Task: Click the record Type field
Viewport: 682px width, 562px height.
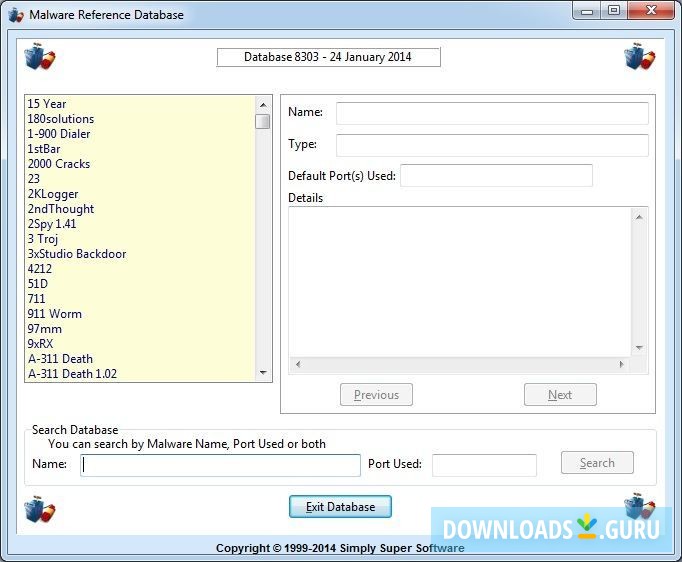Action: [492, 145]
